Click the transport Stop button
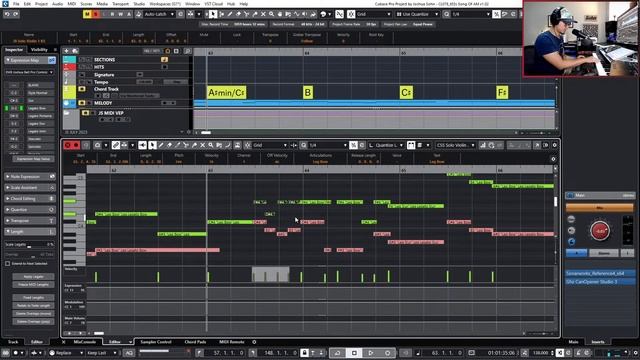The width and height of the screenshot is (640, 360). pyautogui.click(x=354, y=353)
